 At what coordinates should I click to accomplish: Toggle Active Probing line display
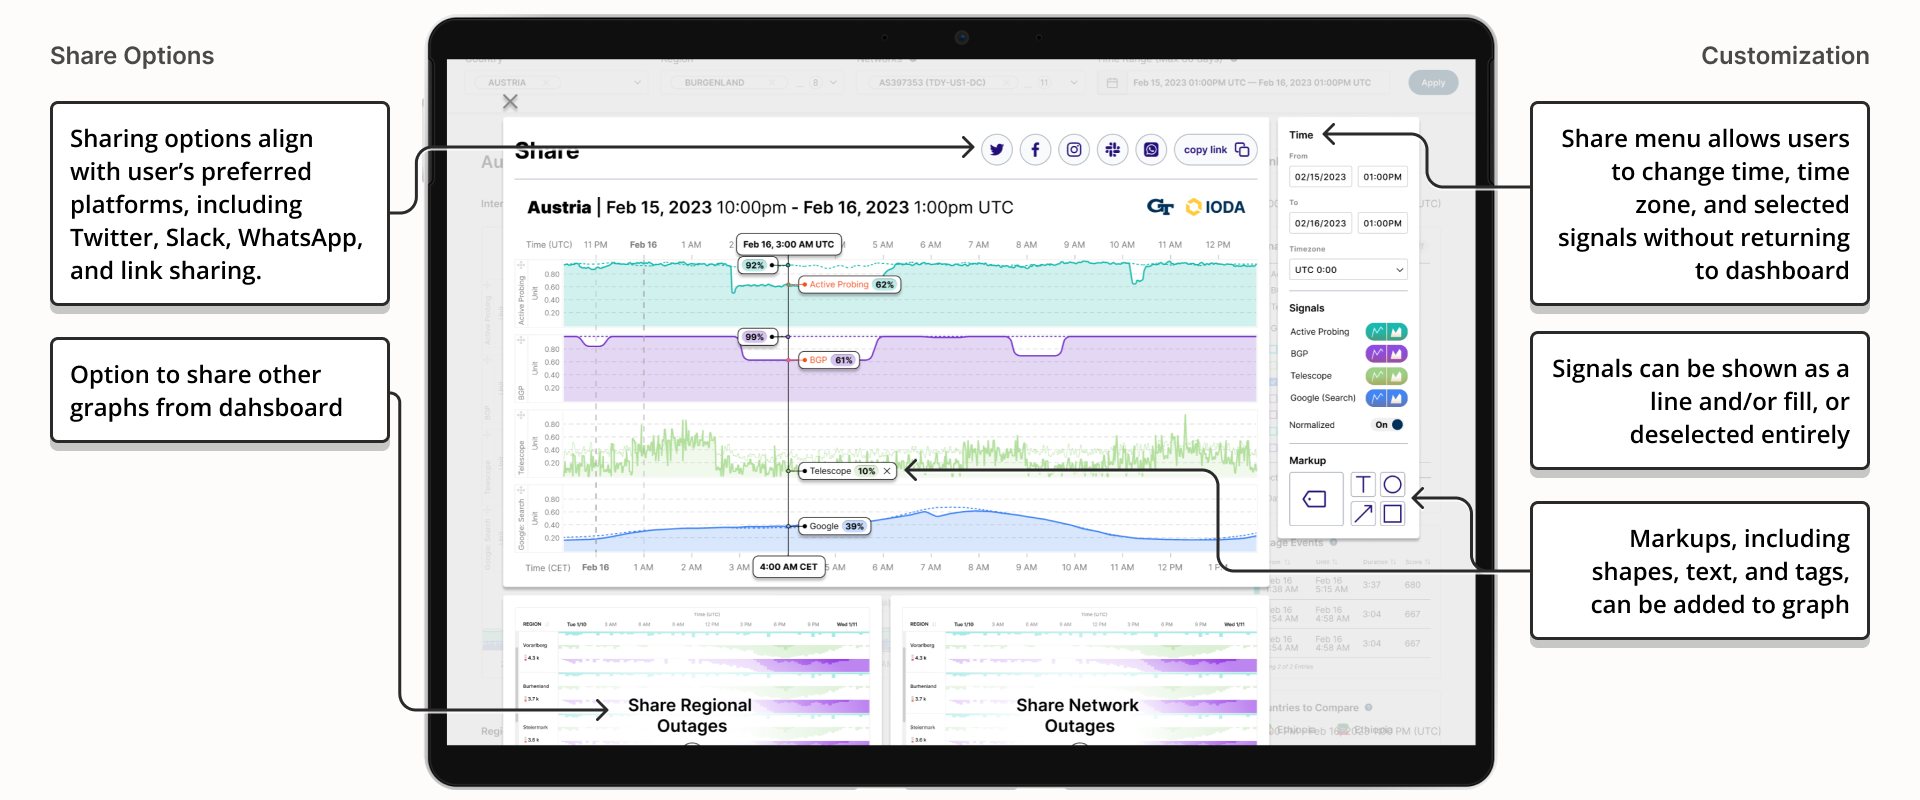coord(1377,332)
